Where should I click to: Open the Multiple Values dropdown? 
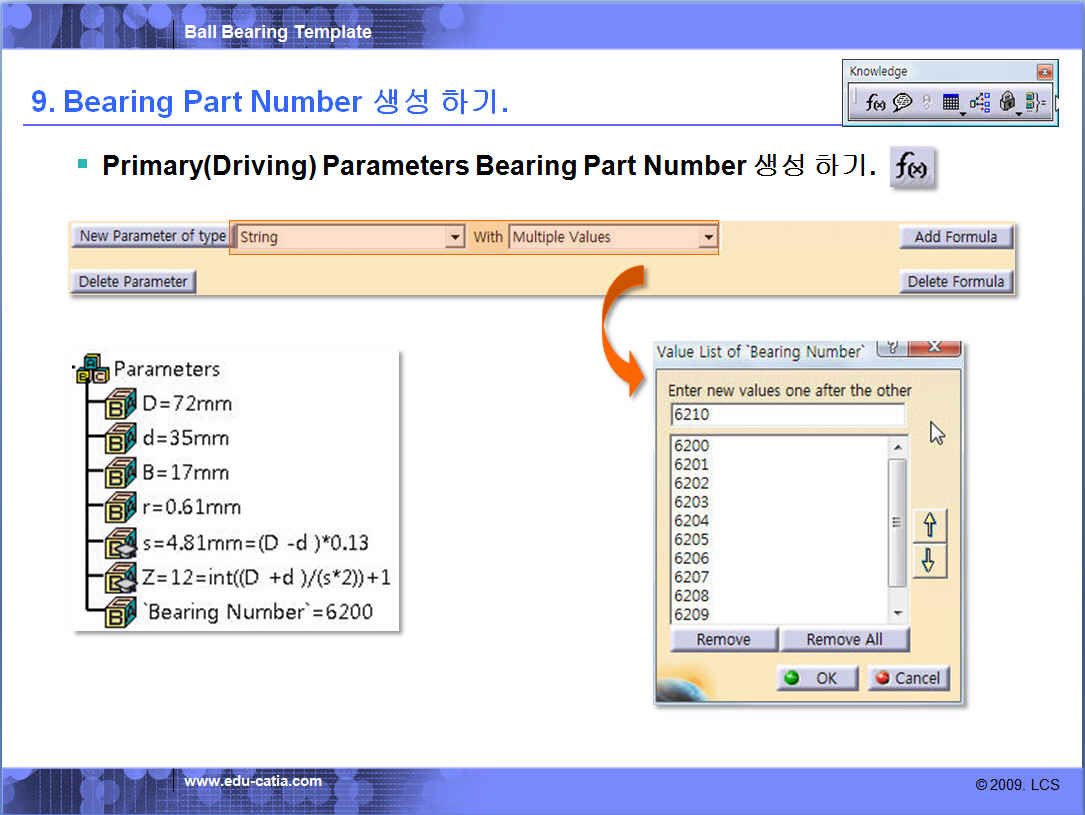click(708, 237)
